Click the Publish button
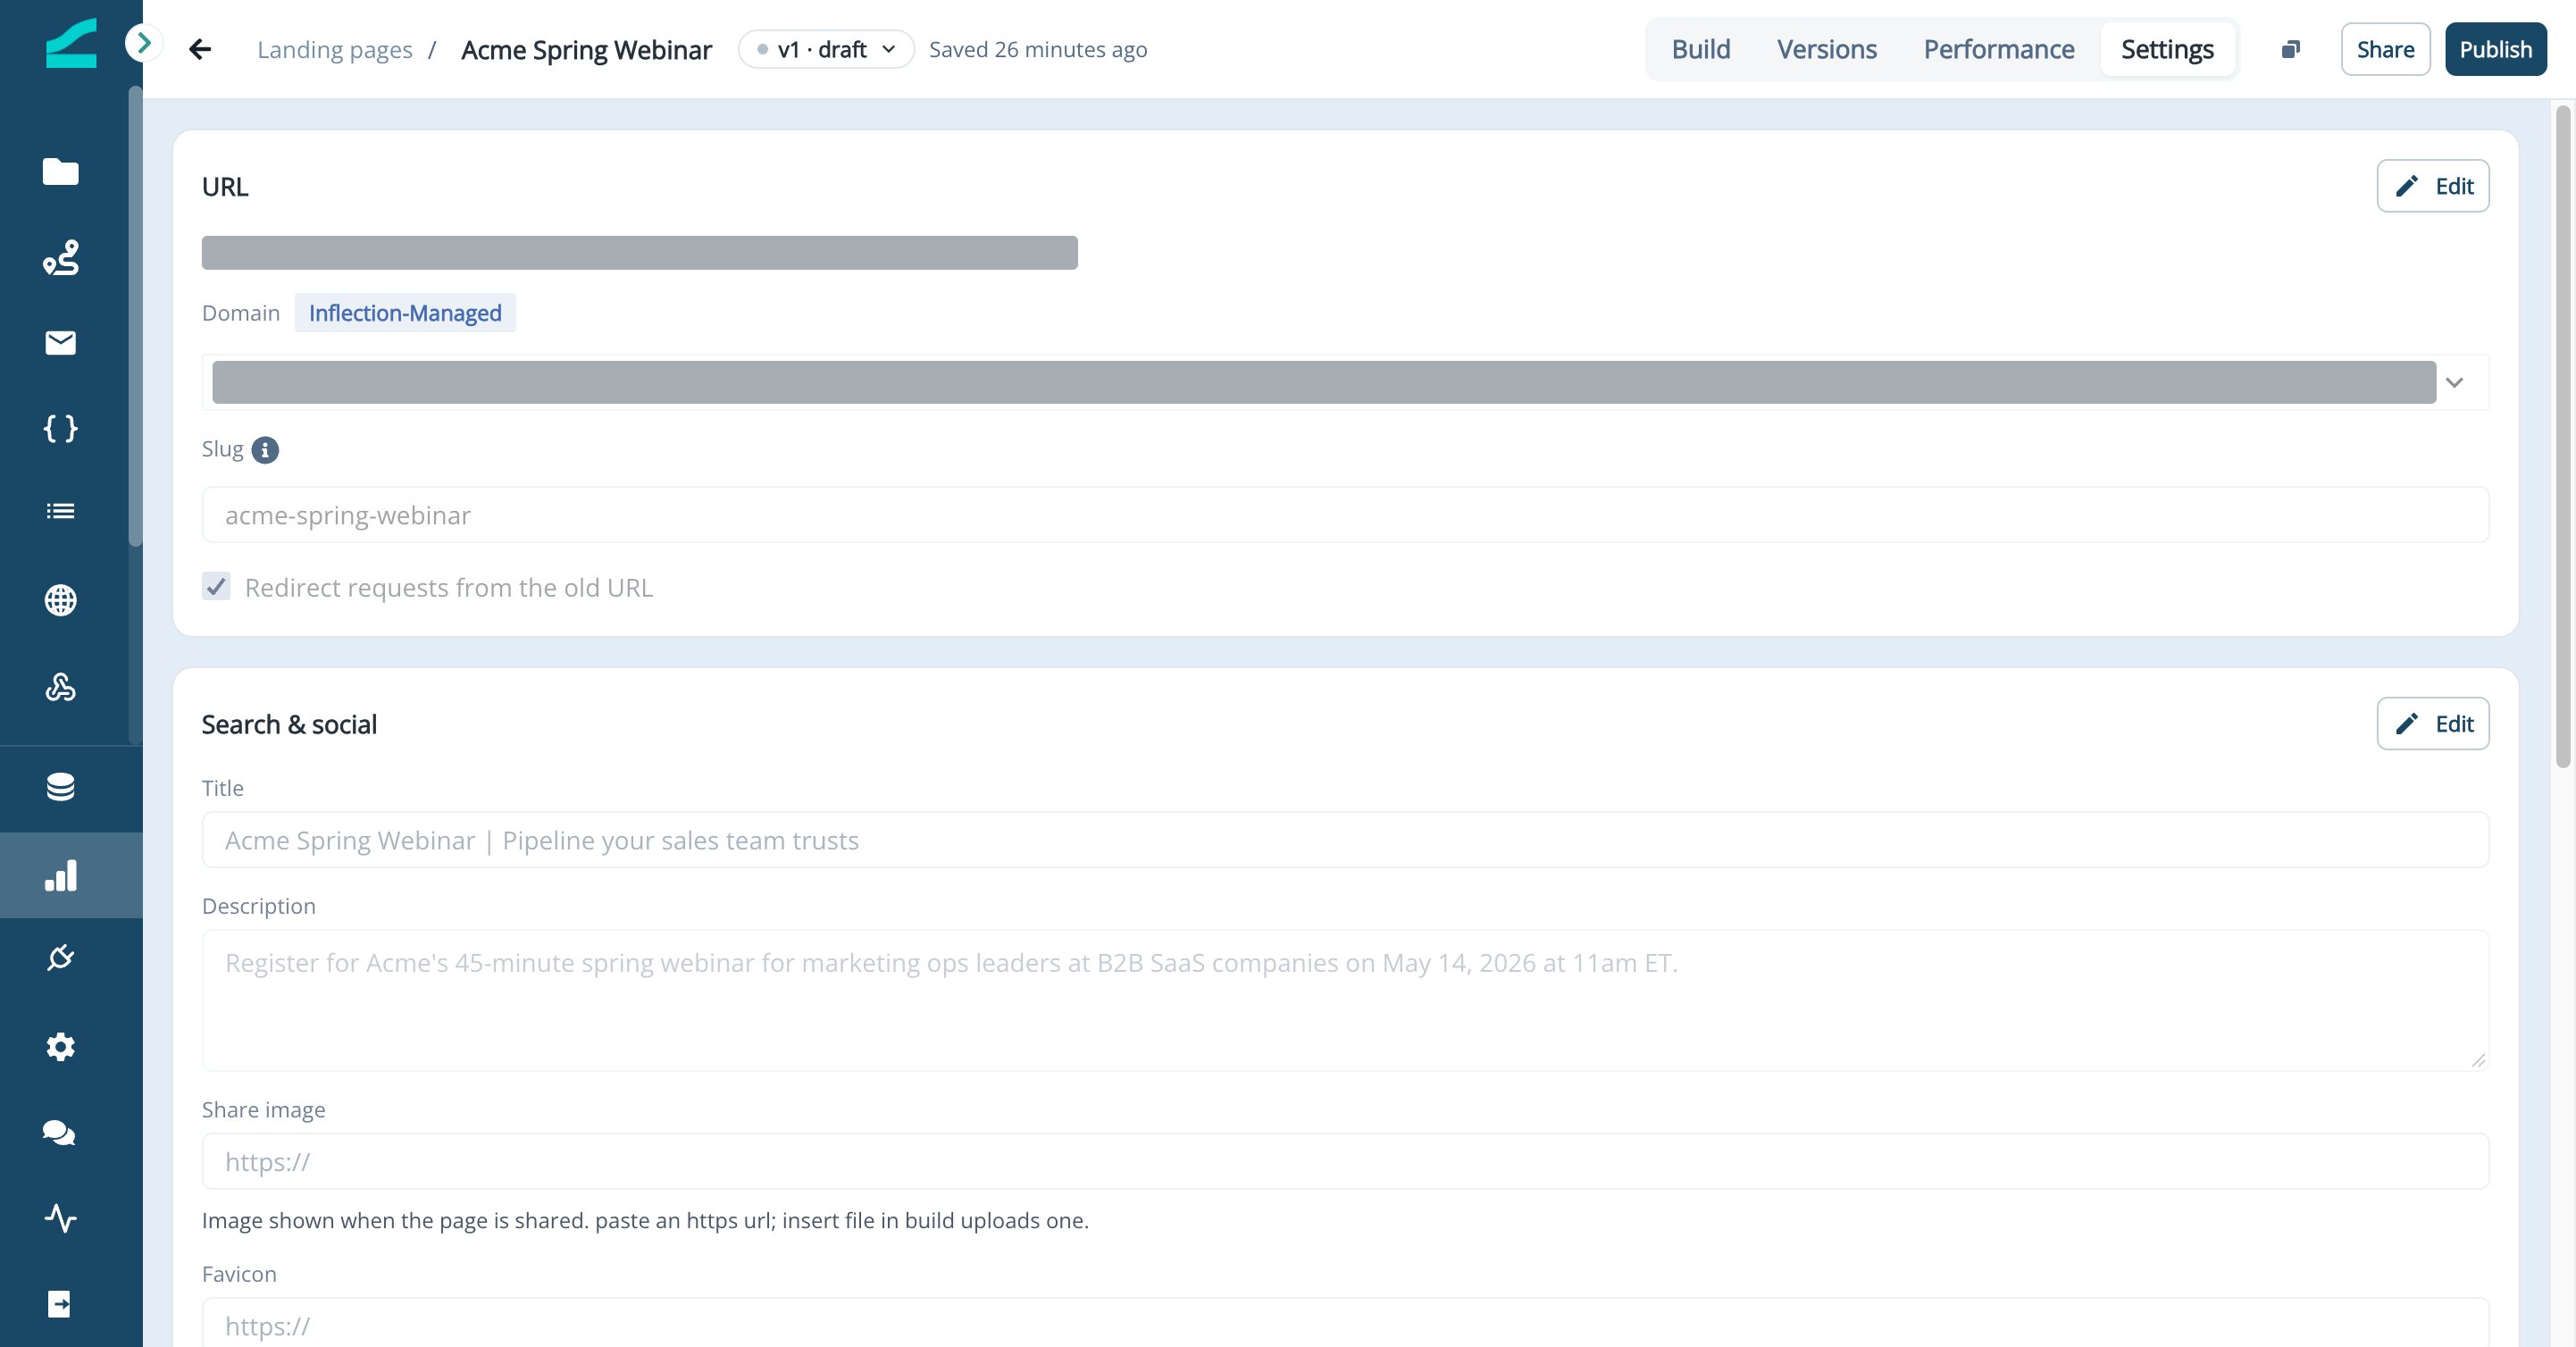The height and width of the screenshot is (1347, 2576). pyautogui.click(x=2495, y=49)
